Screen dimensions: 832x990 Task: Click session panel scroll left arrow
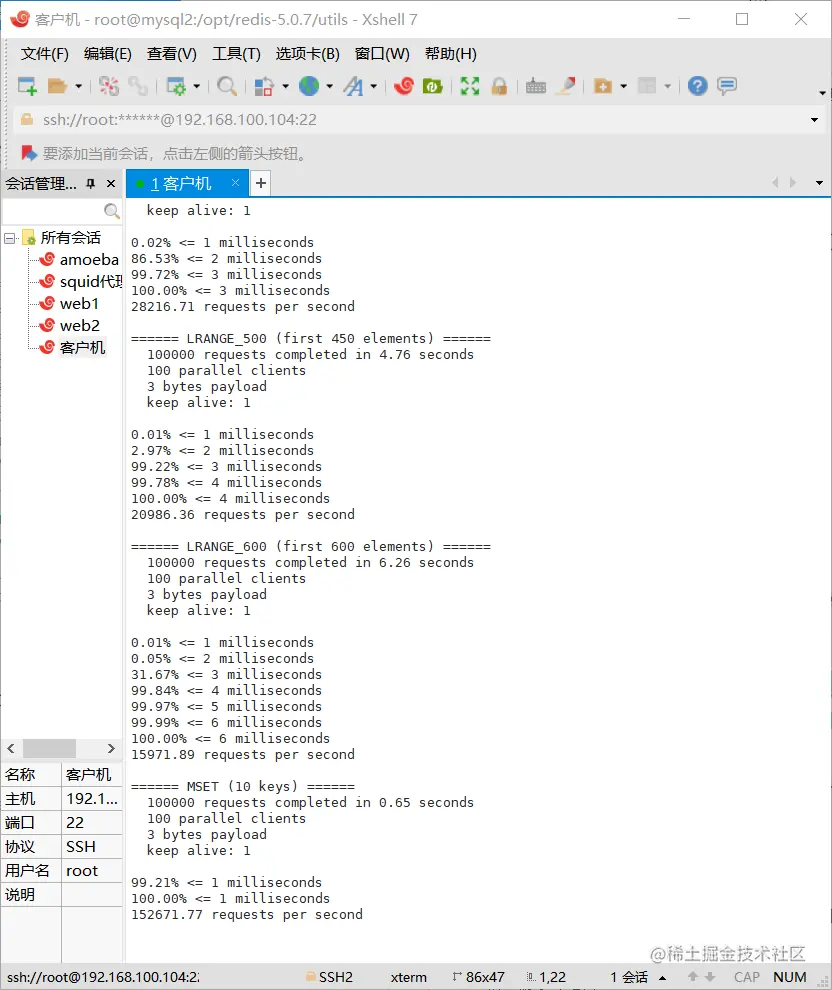(11, 748)
